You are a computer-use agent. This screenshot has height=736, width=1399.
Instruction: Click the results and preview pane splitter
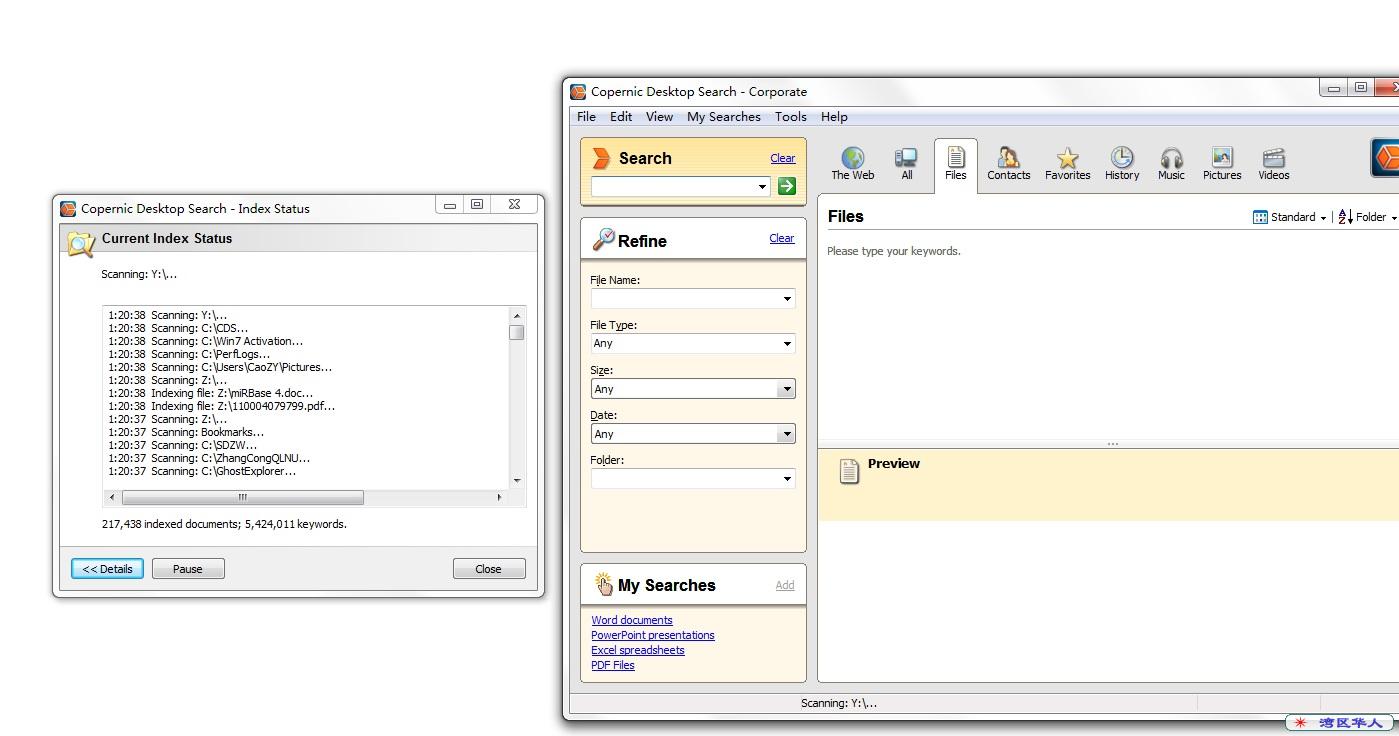1112,444
